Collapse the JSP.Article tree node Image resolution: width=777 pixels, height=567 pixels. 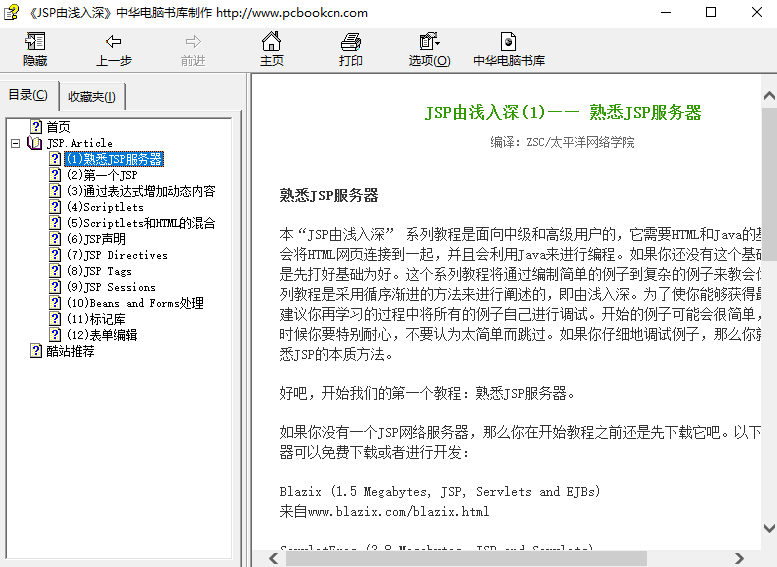point(16,143)
